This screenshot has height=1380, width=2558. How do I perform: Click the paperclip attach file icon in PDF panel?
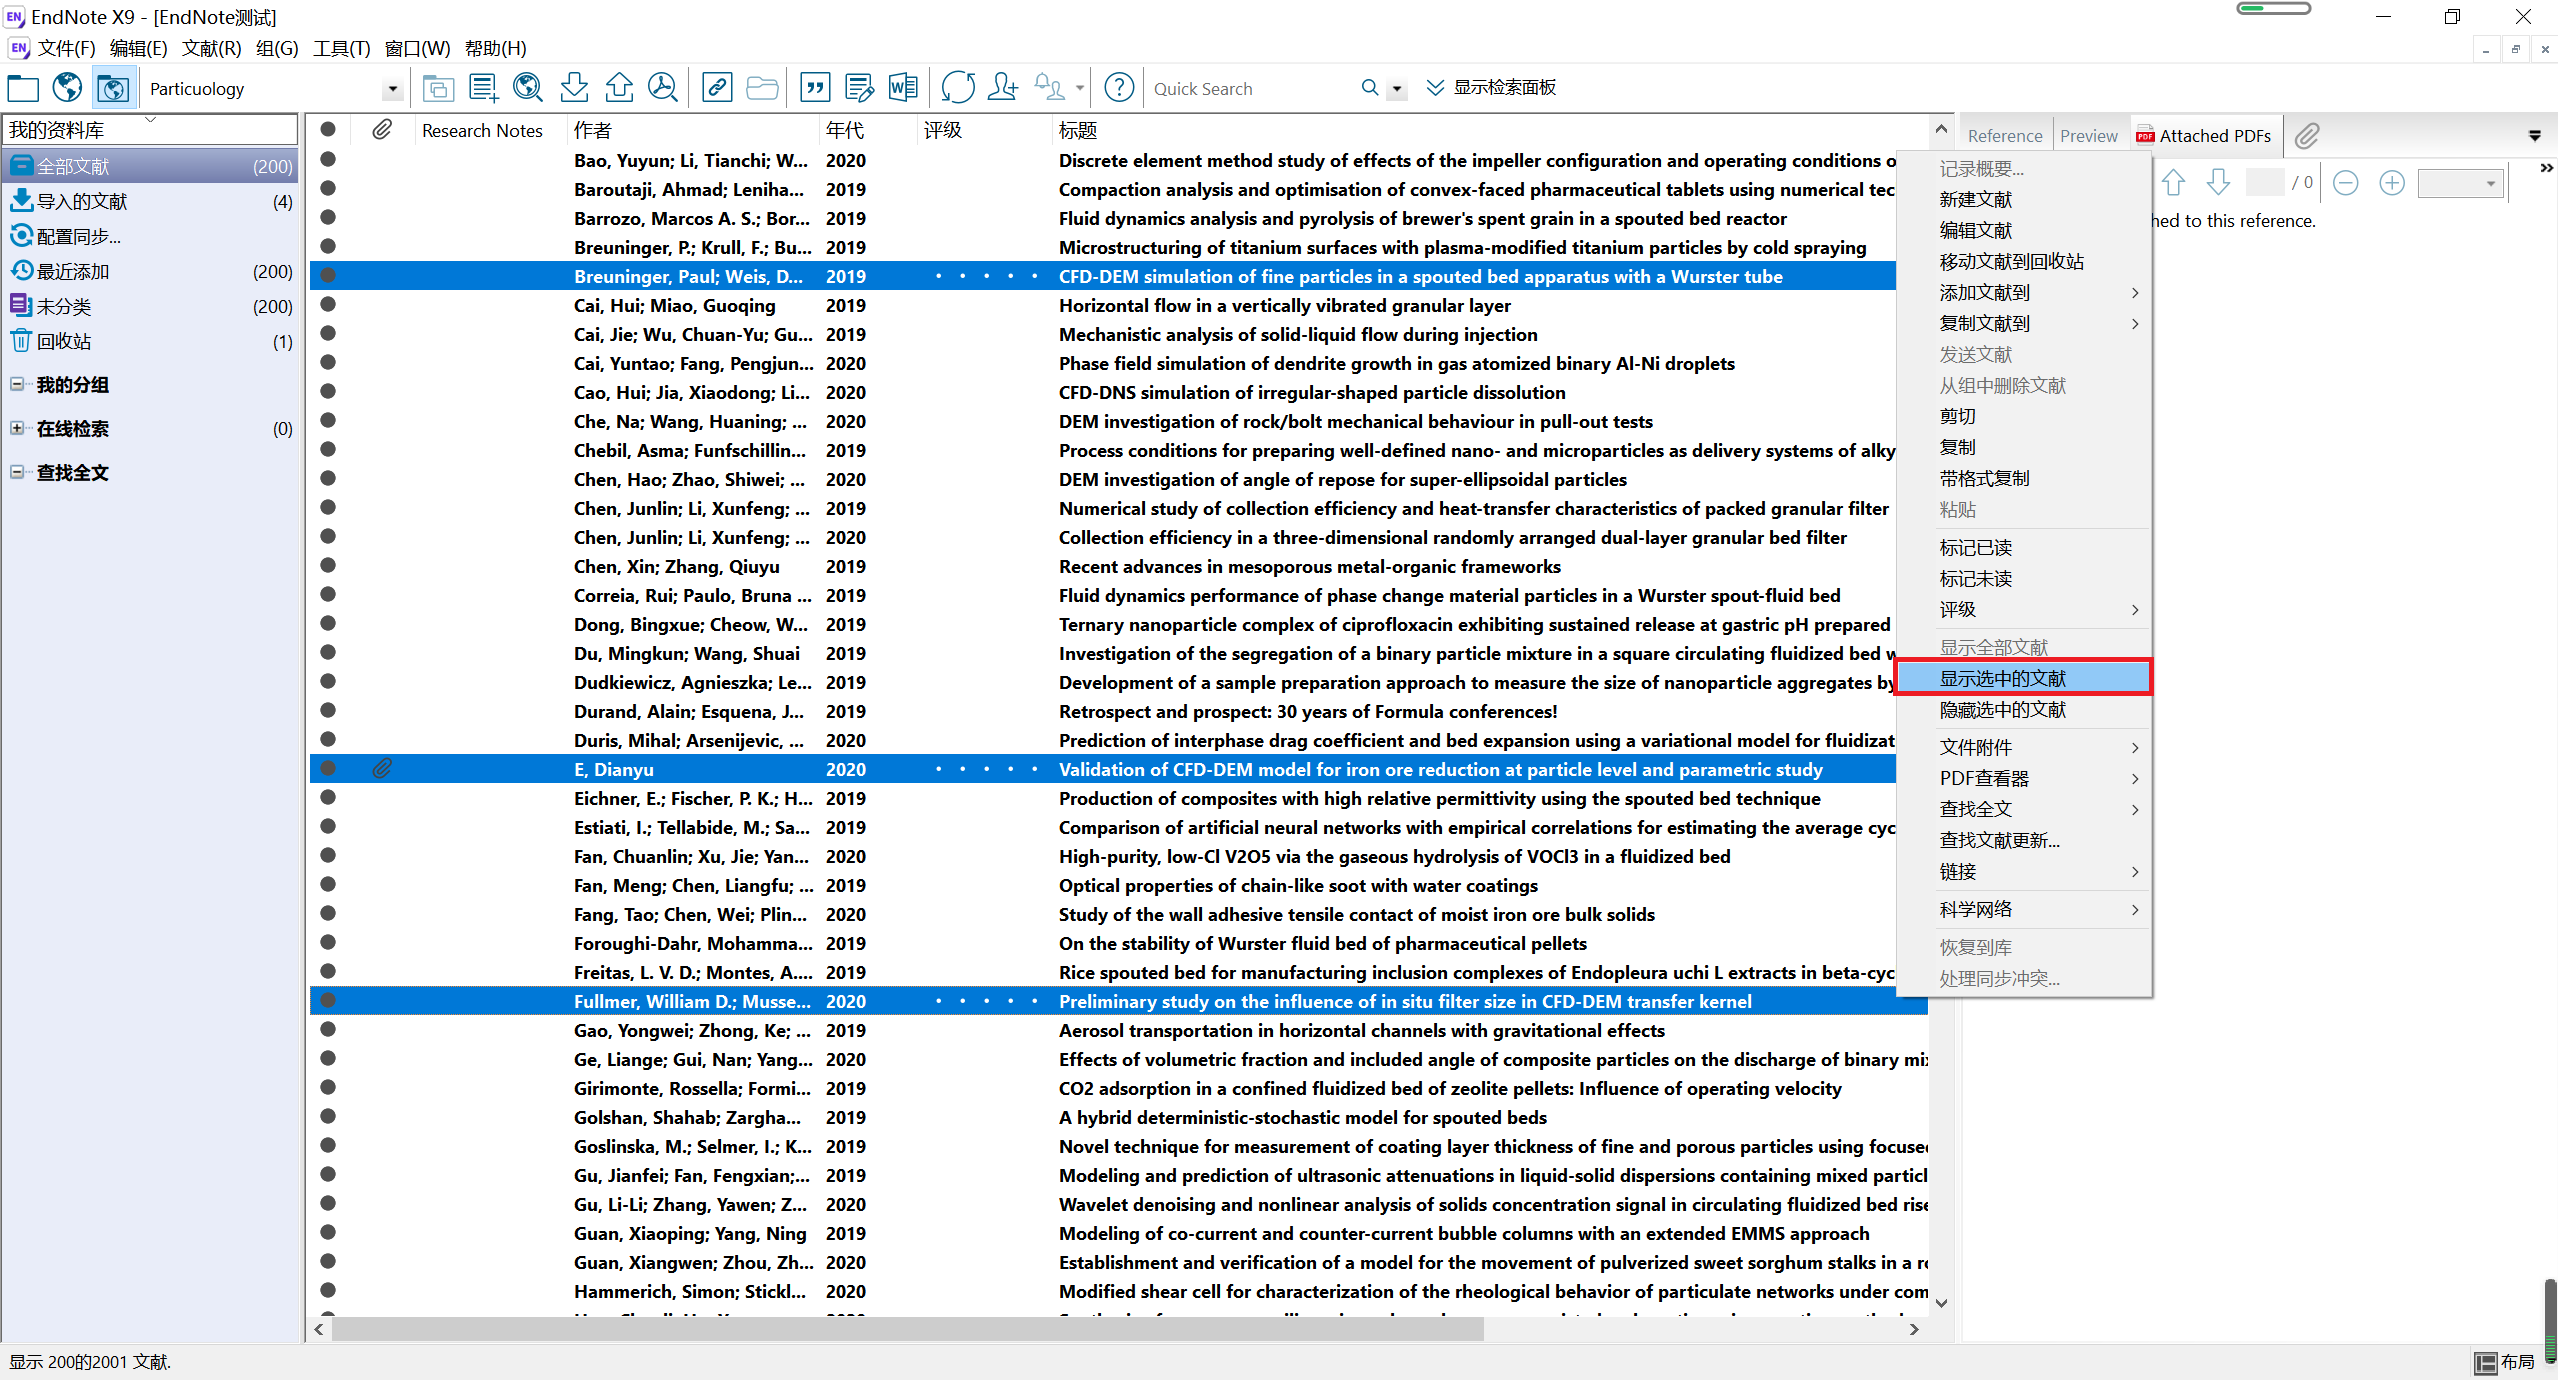pyautogui.click(x=2307, y=136)
